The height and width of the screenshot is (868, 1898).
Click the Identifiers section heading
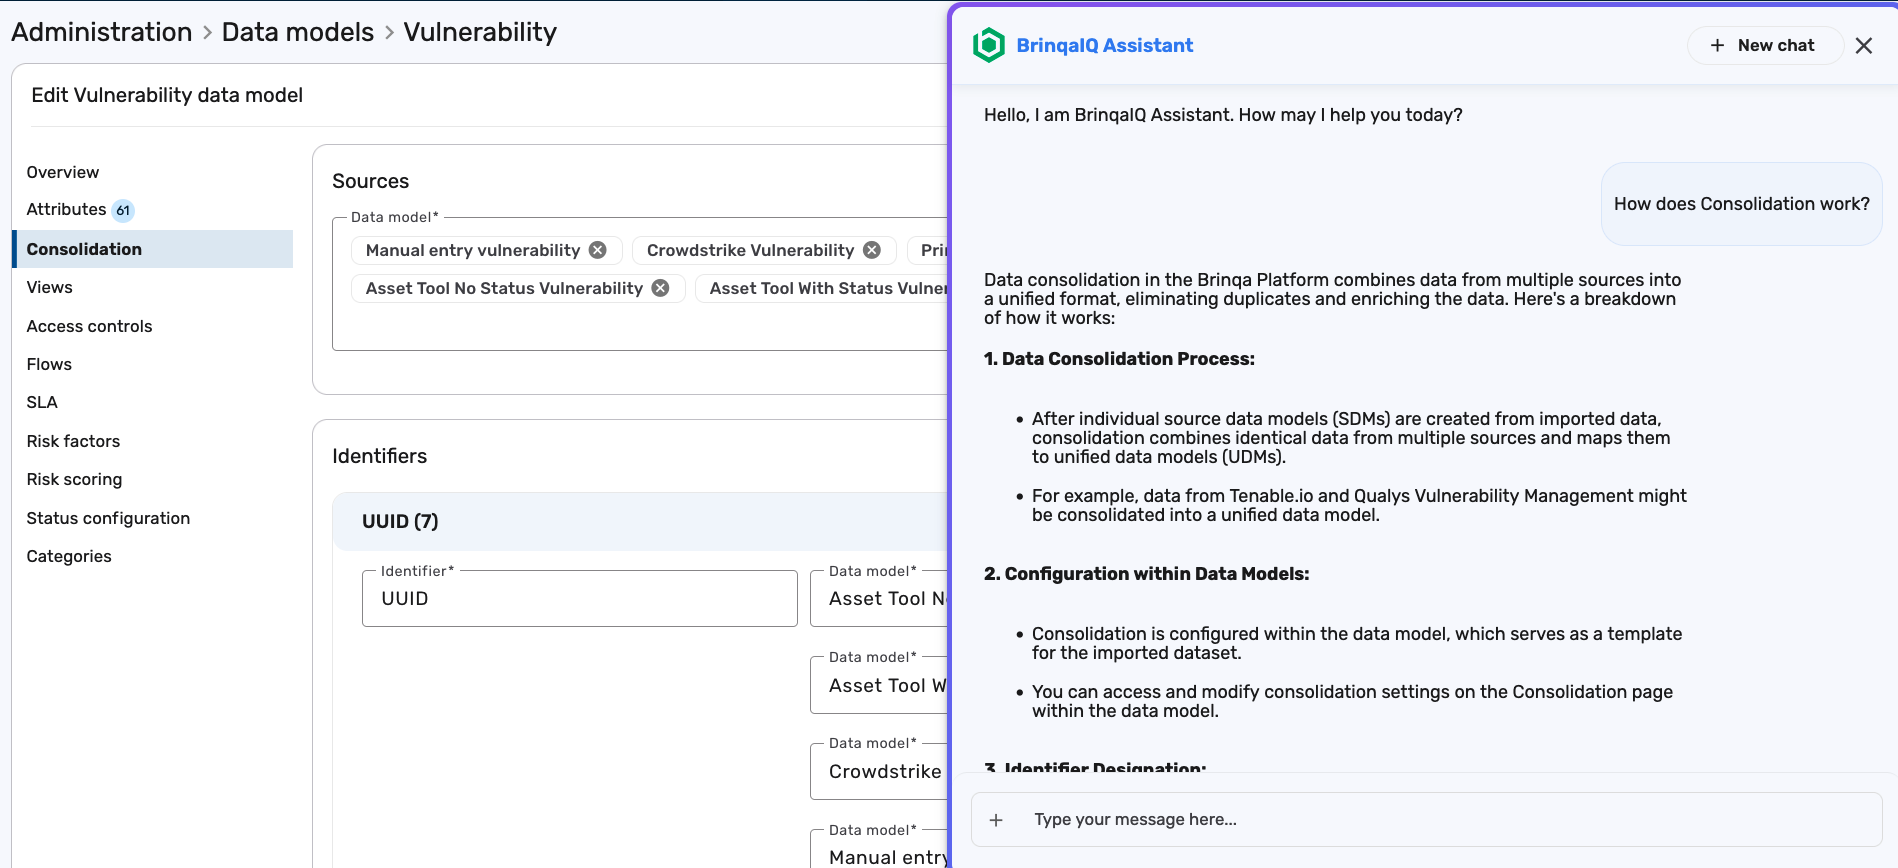tap(380, 456)
